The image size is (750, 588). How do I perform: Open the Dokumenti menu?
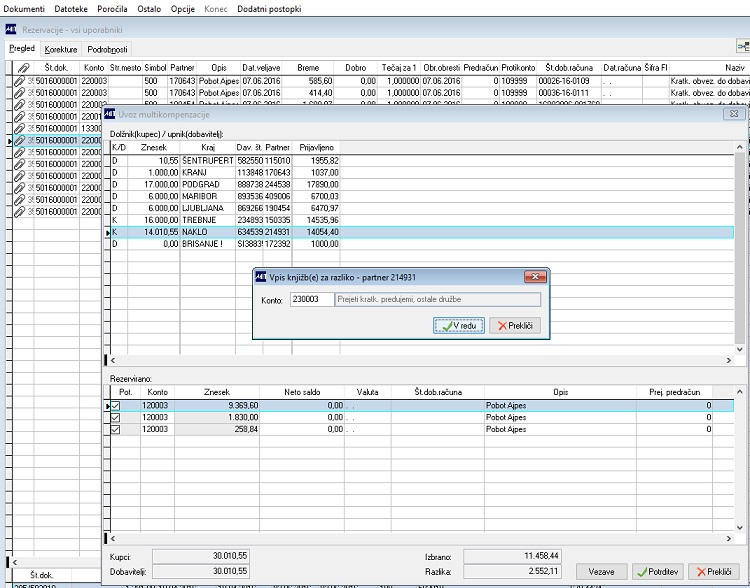[x=25, y=8]
